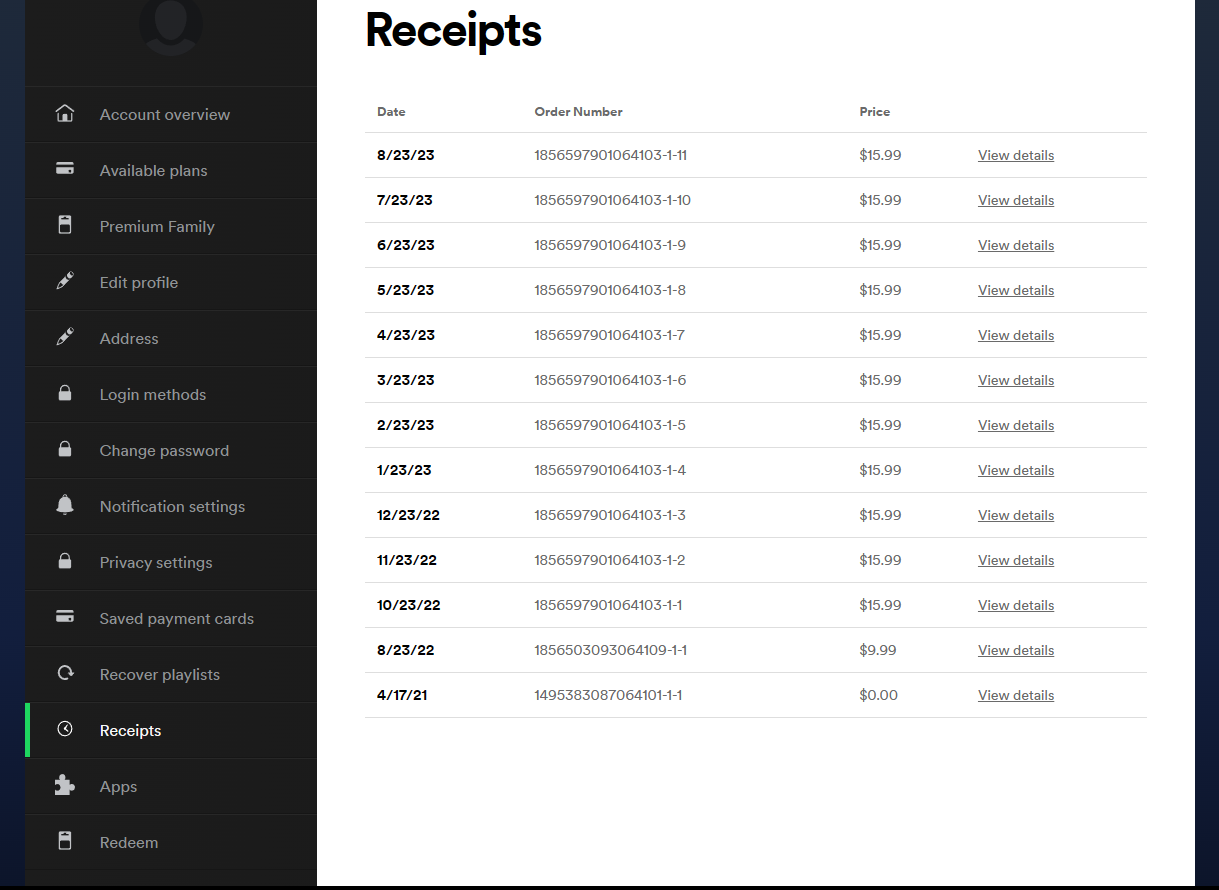Click the puzzle piece Apps icon
Viewport: 1219px width, 890px height.
65,786
